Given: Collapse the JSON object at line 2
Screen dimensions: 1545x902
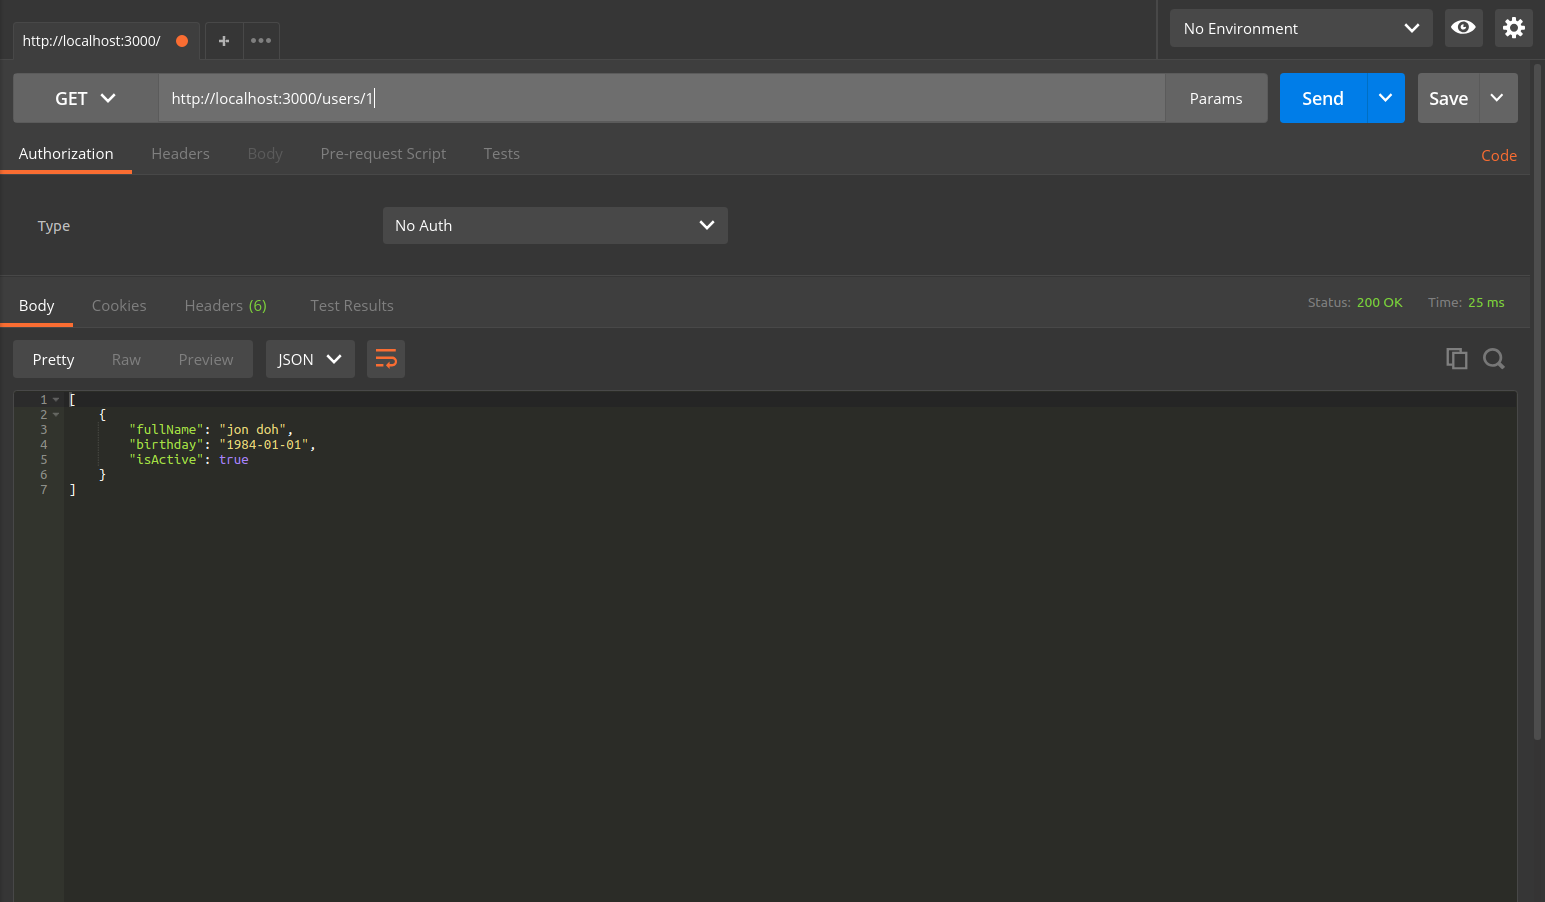Looking at the screenshot, I should (x=56, y=413).
